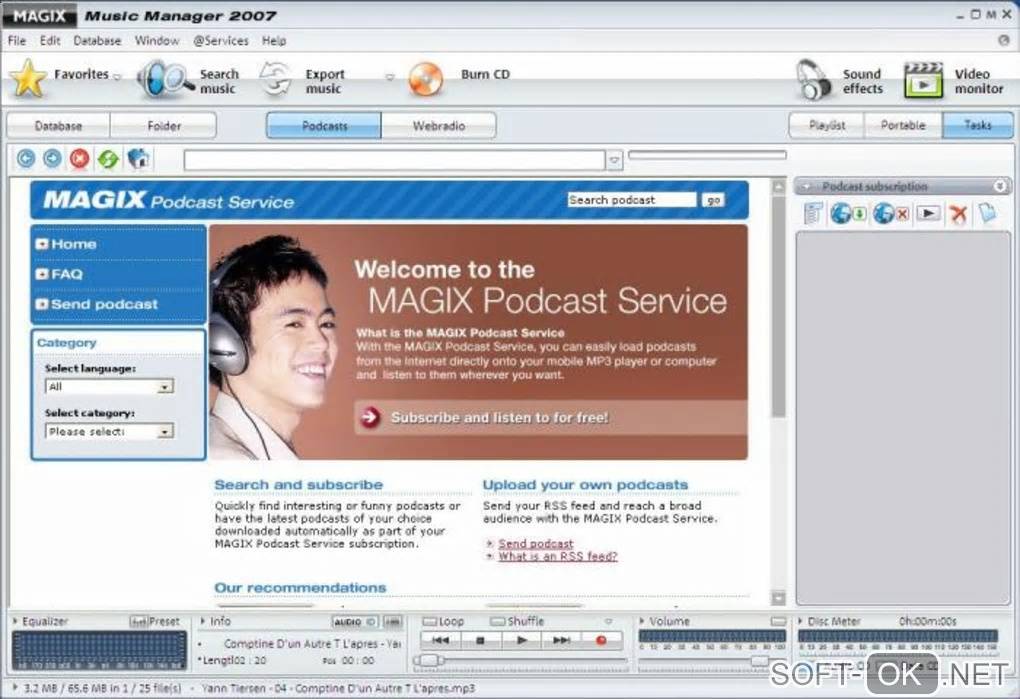Start playback with the play button
The height and width of the screenshot is (699, 1020).
point(521,640)
